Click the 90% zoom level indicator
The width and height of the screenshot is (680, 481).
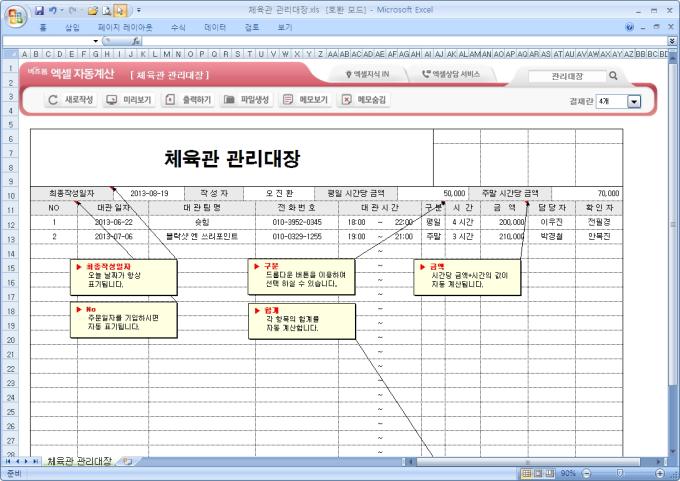[568, 473]
